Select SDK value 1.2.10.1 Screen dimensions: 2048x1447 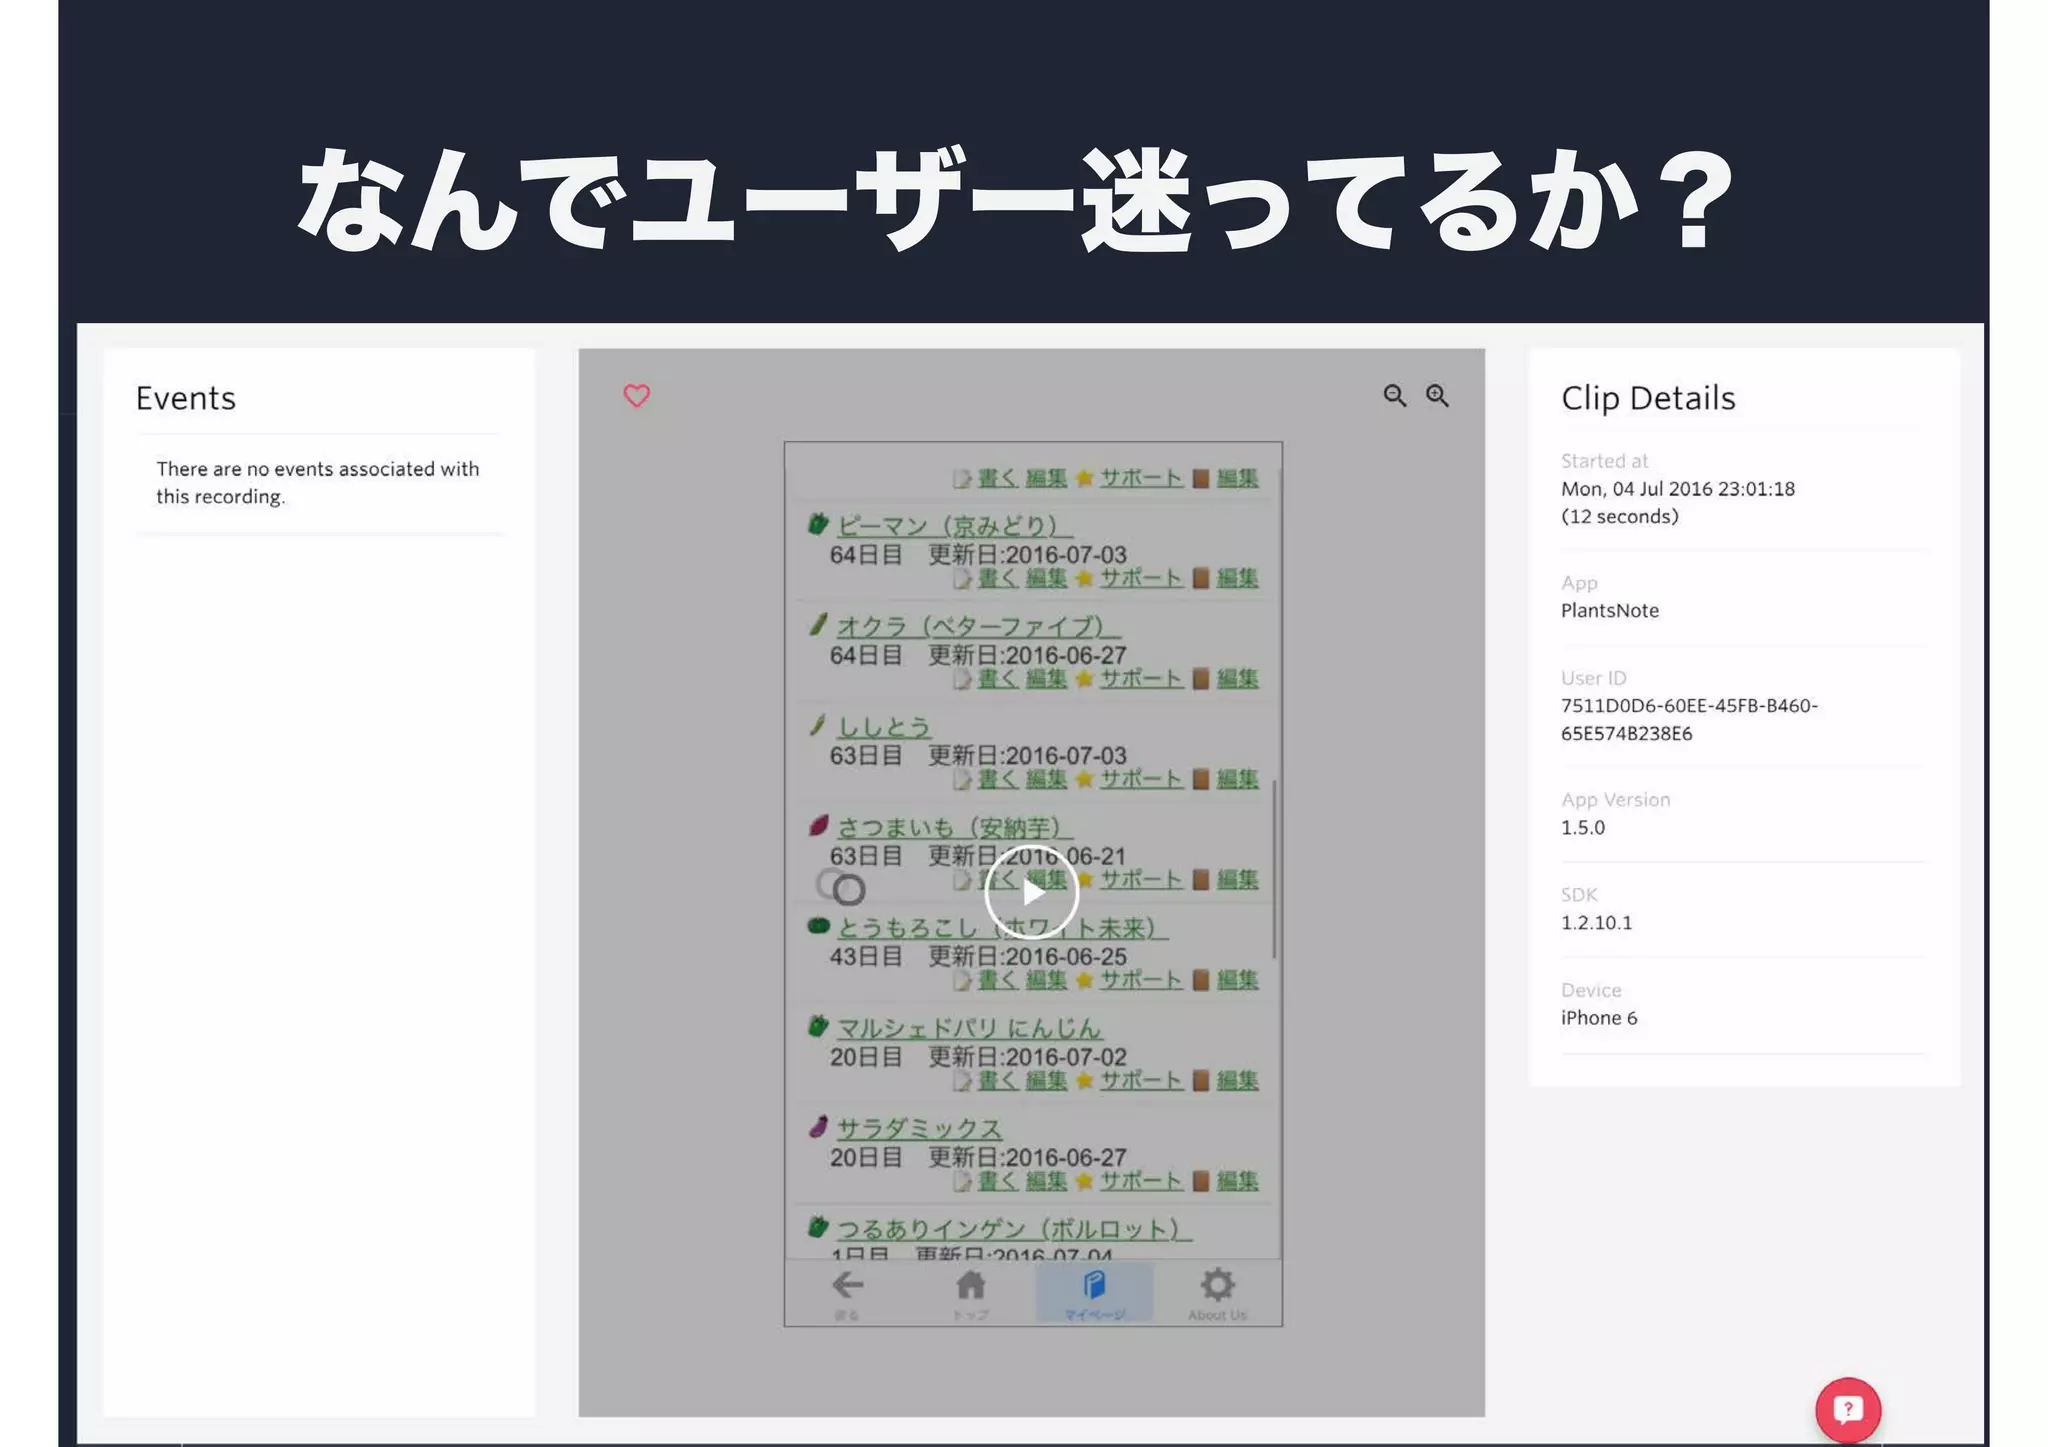tap(1596, 922)
